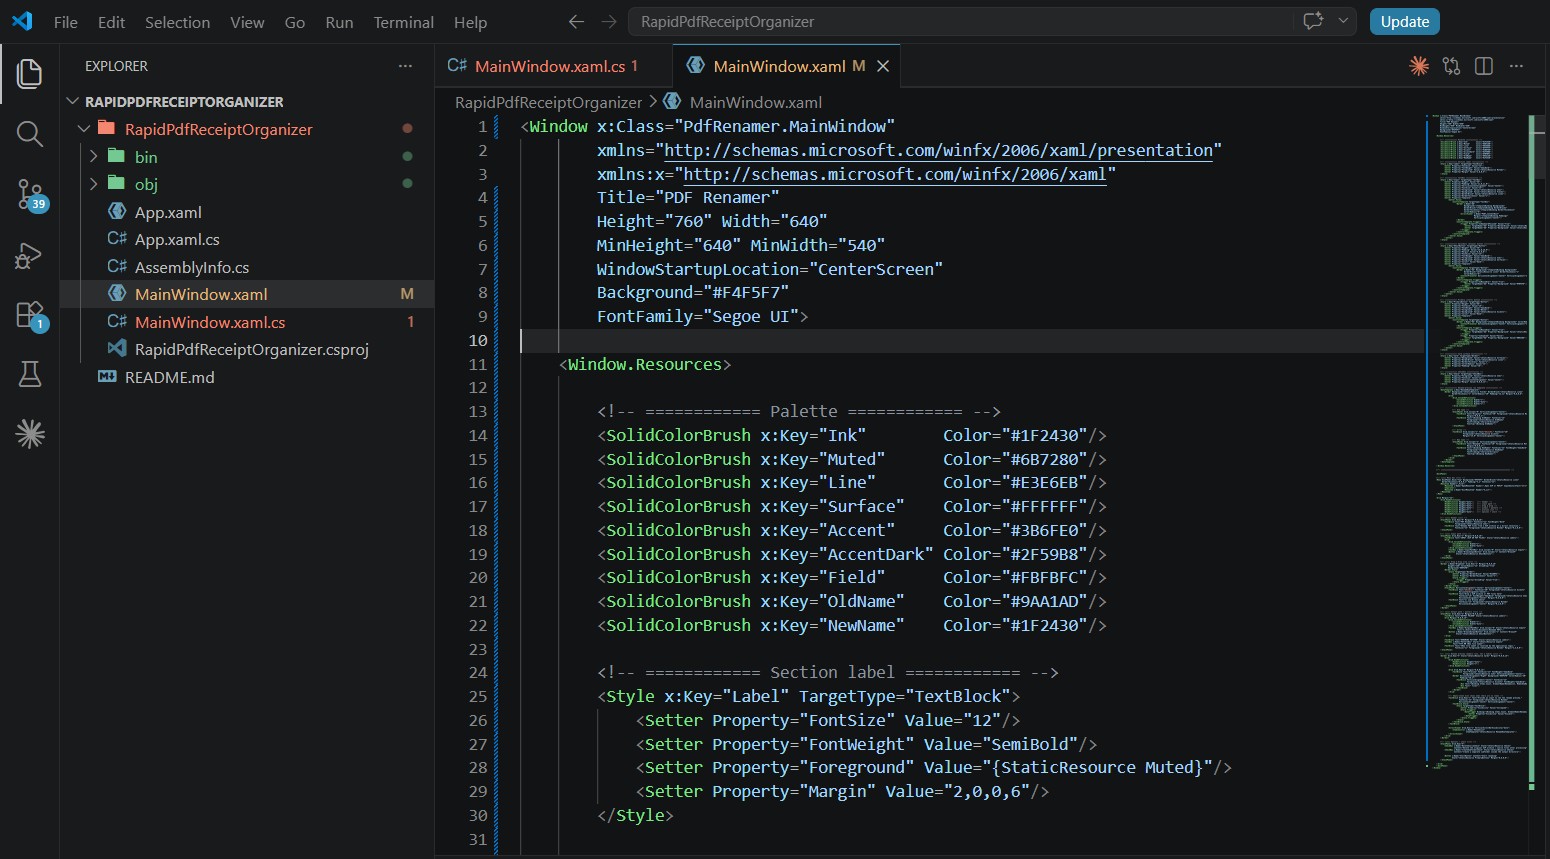The height and width of the screenshot is (859, 1550).
Task: Open the Extensions view in activity bar
Action: (30, 316)
